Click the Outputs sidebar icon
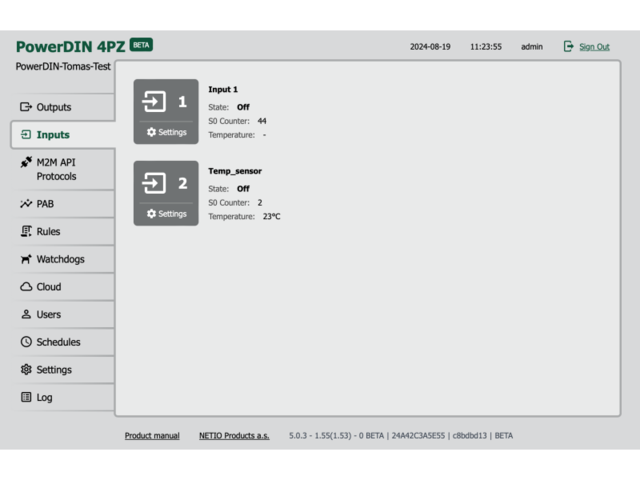 pos(27,107)
